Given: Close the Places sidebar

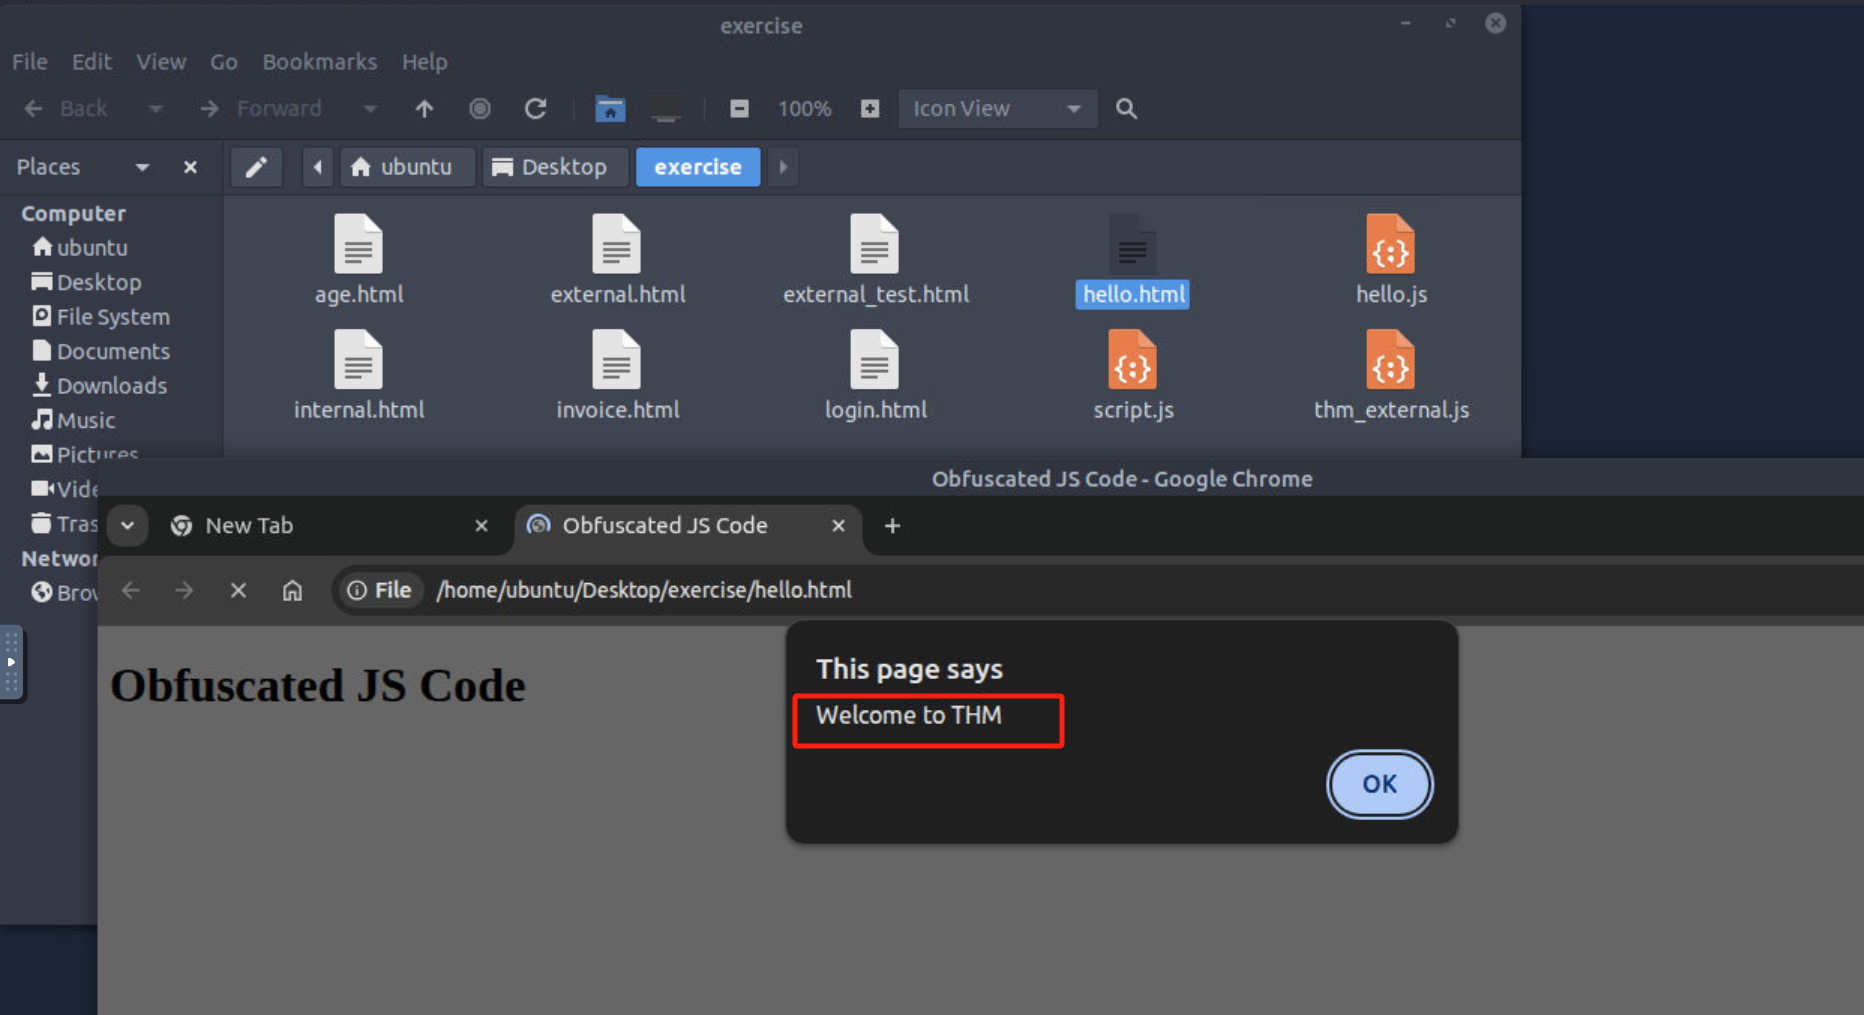Looking at the screenshot, I should (x=190, y=167).
